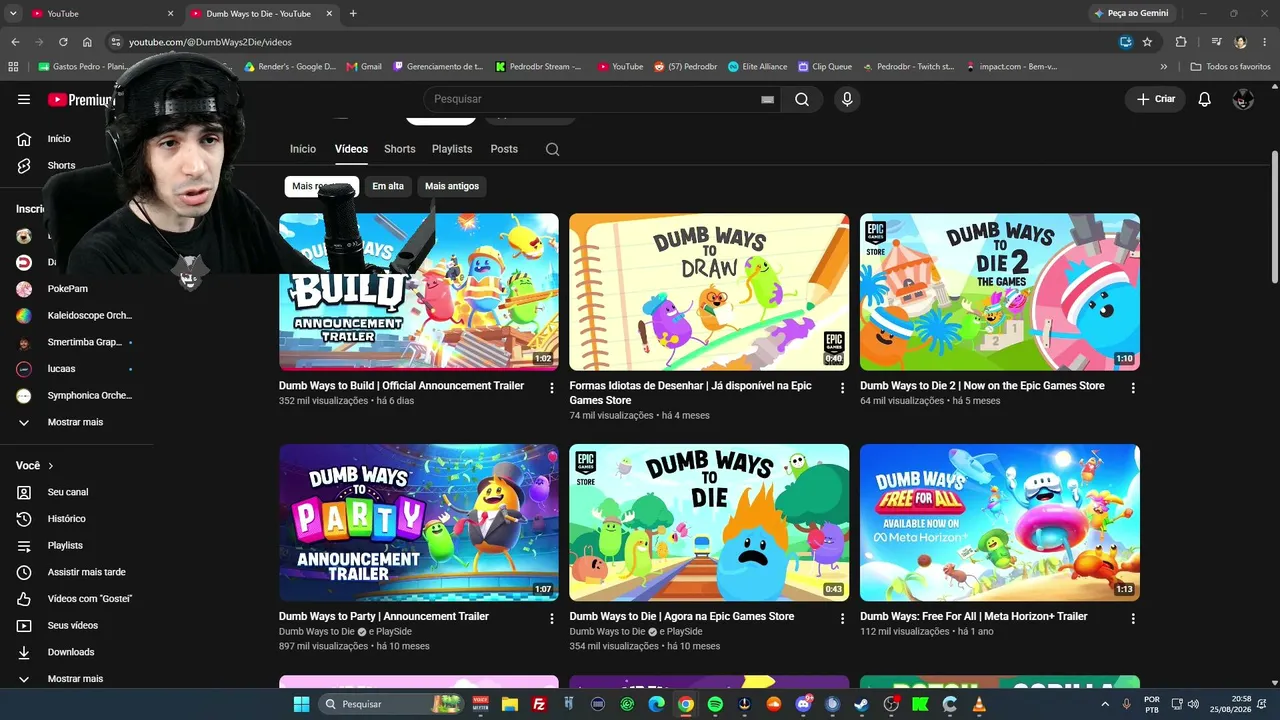Screen dimensions: 1280x720
Task: Open the Início channel tab
Action: 303,149
